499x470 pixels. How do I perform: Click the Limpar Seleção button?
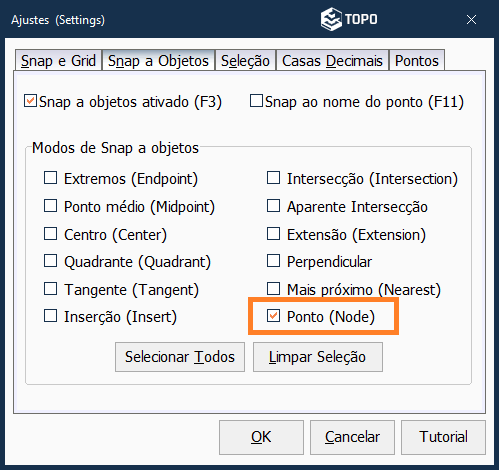pos(318,357)
